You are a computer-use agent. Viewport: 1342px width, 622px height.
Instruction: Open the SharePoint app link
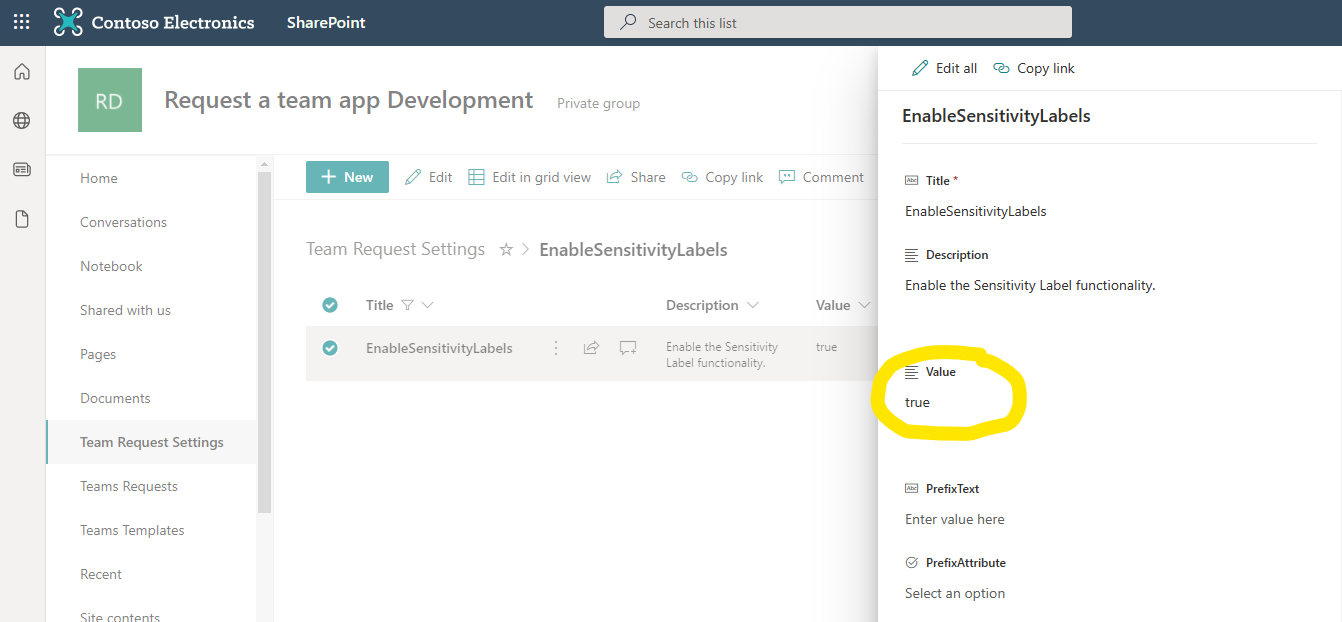pos(326,22)
